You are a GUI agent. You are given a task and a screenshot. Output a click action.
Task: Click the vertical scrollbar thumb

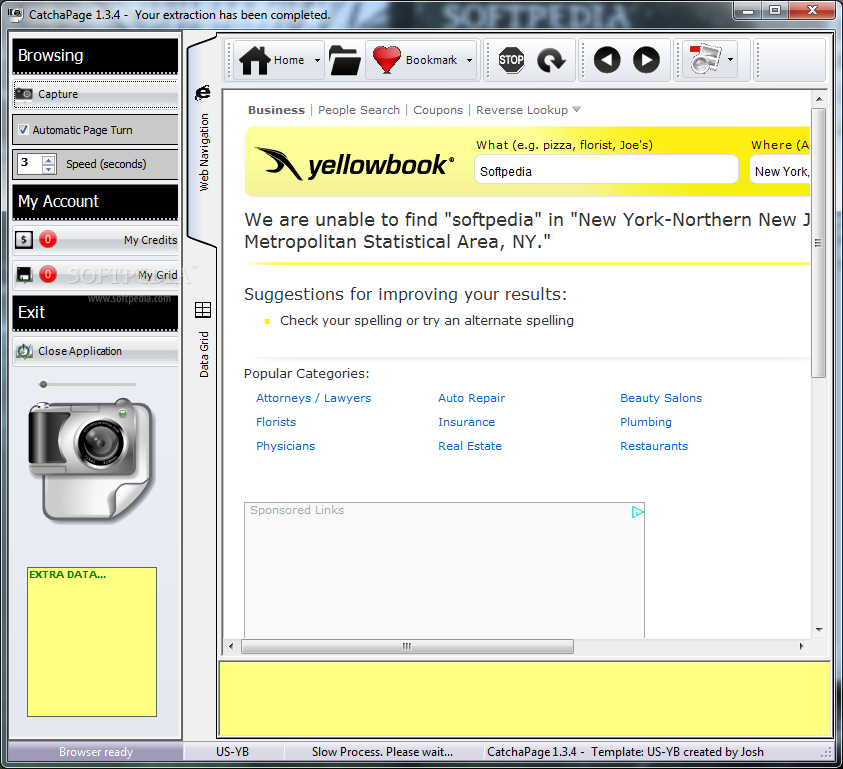pos(818,243)
